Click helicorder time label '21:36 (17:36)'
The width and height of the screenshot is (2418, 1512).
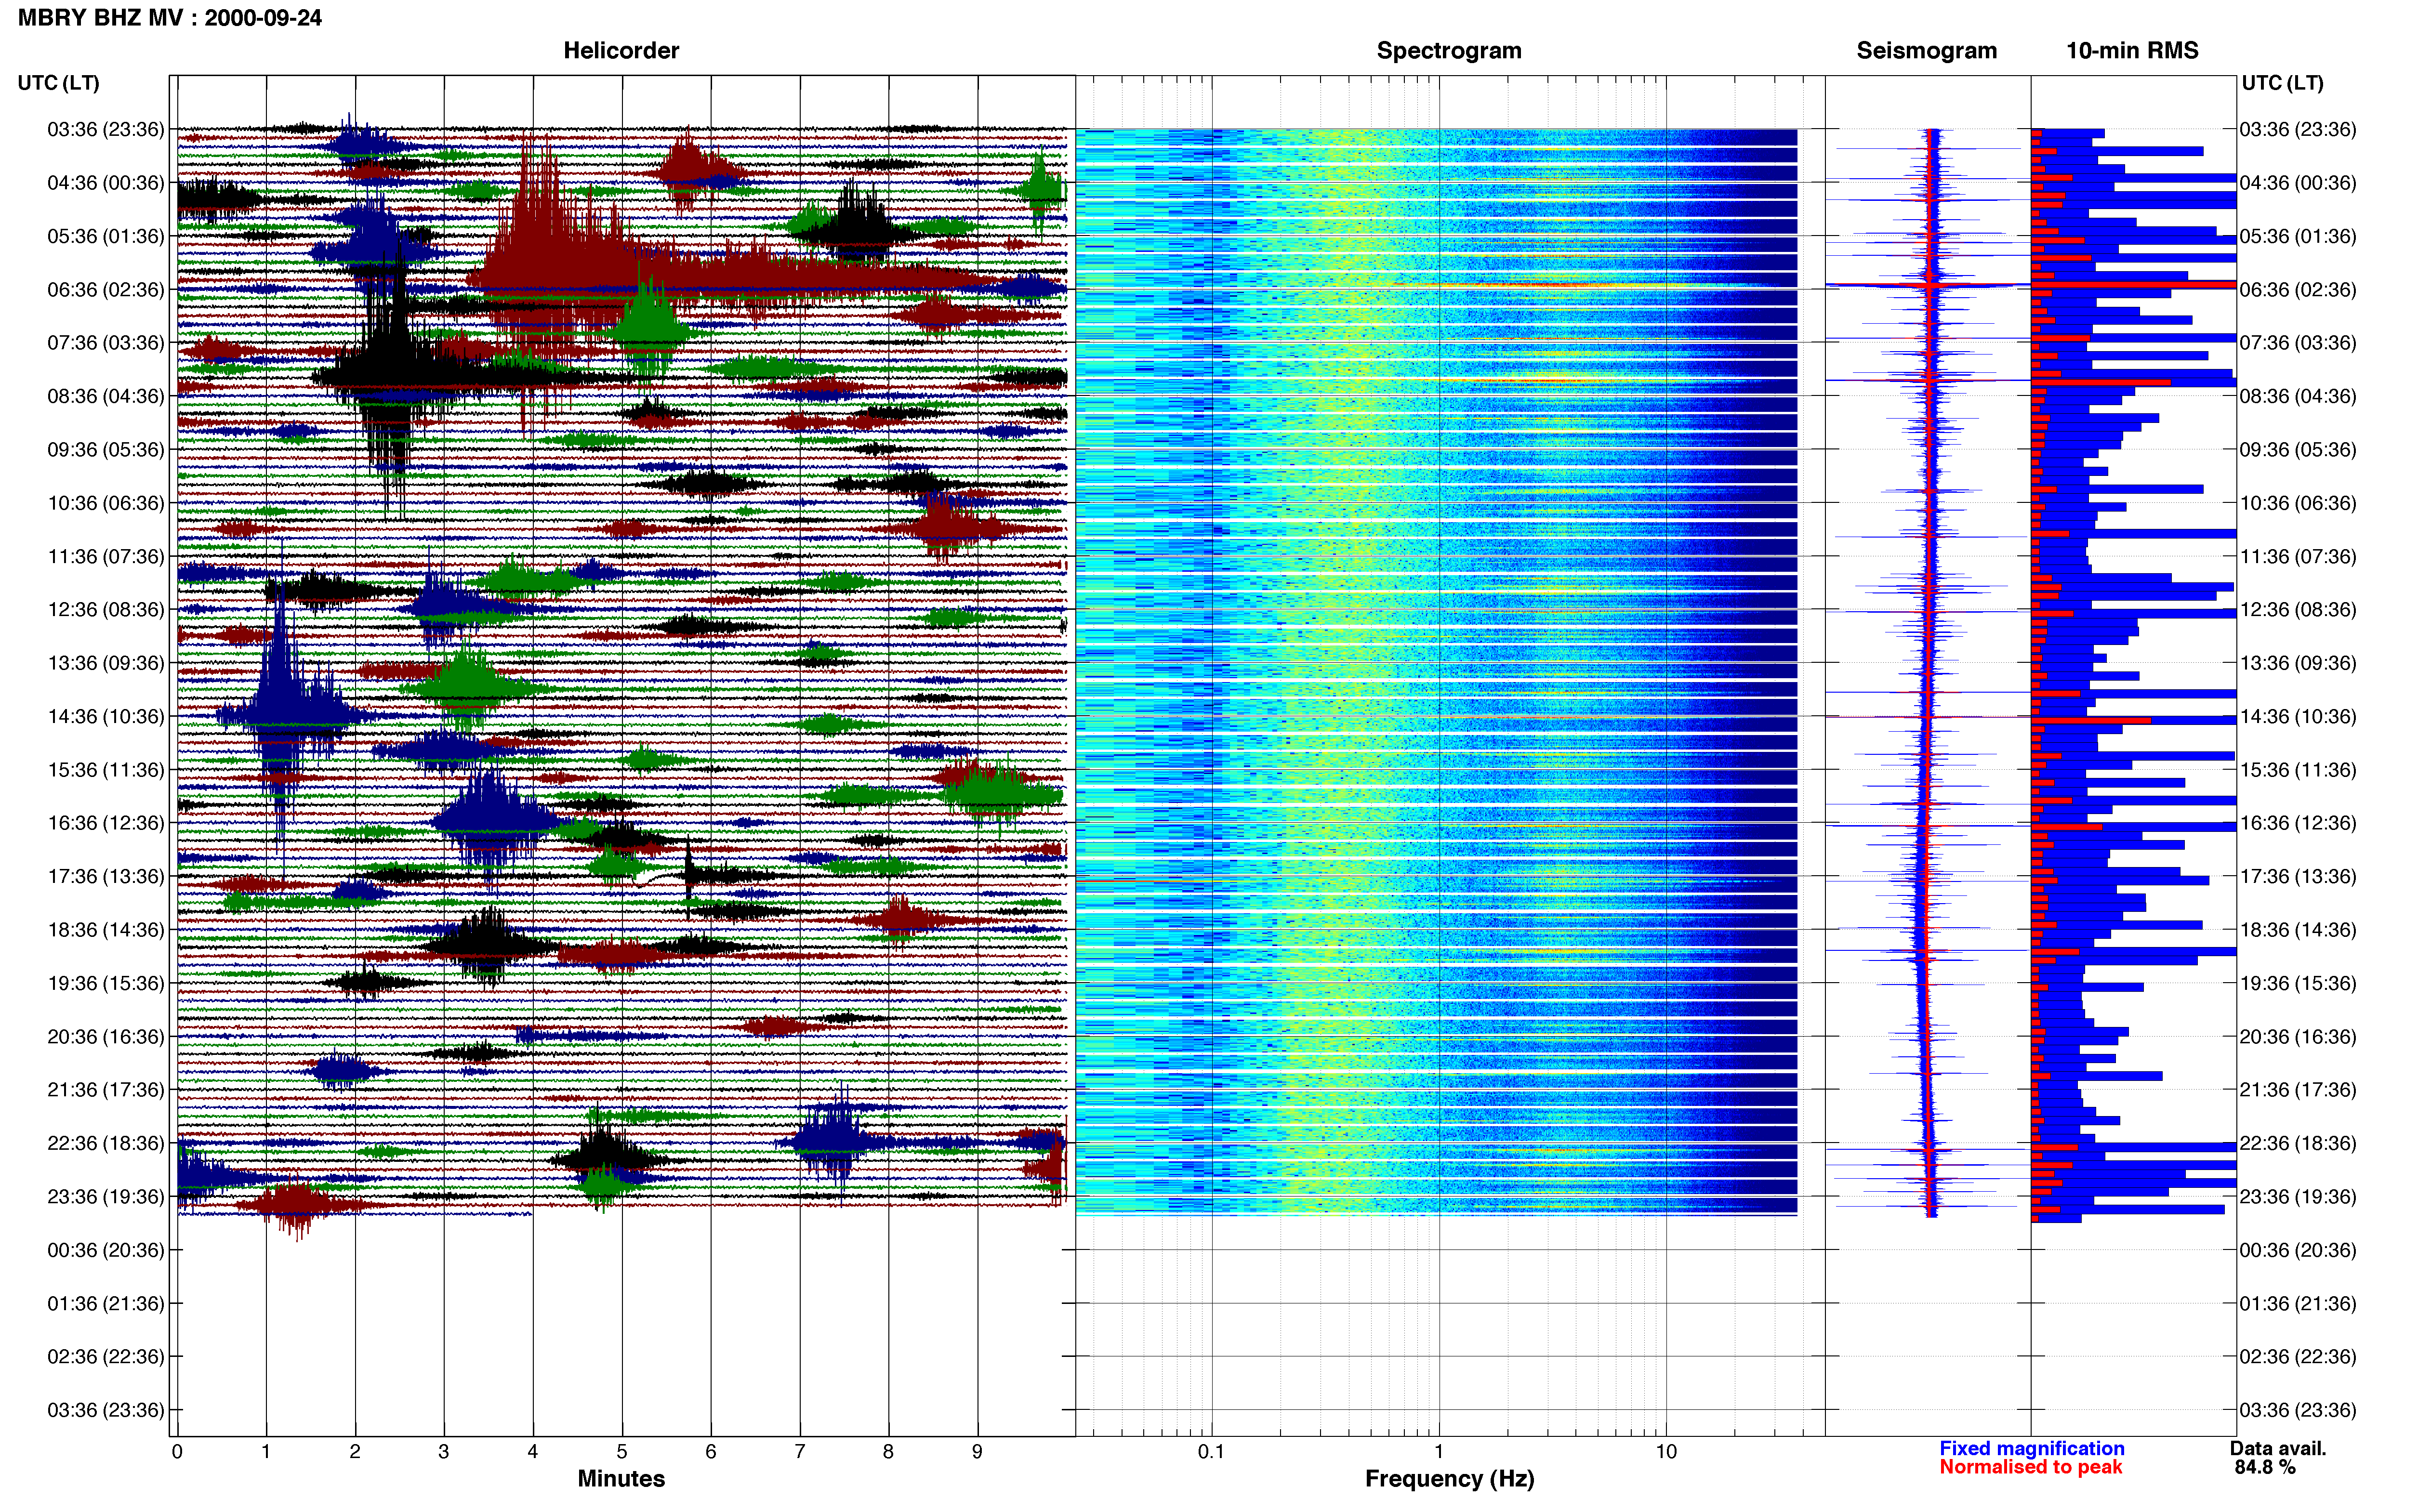106,1090
